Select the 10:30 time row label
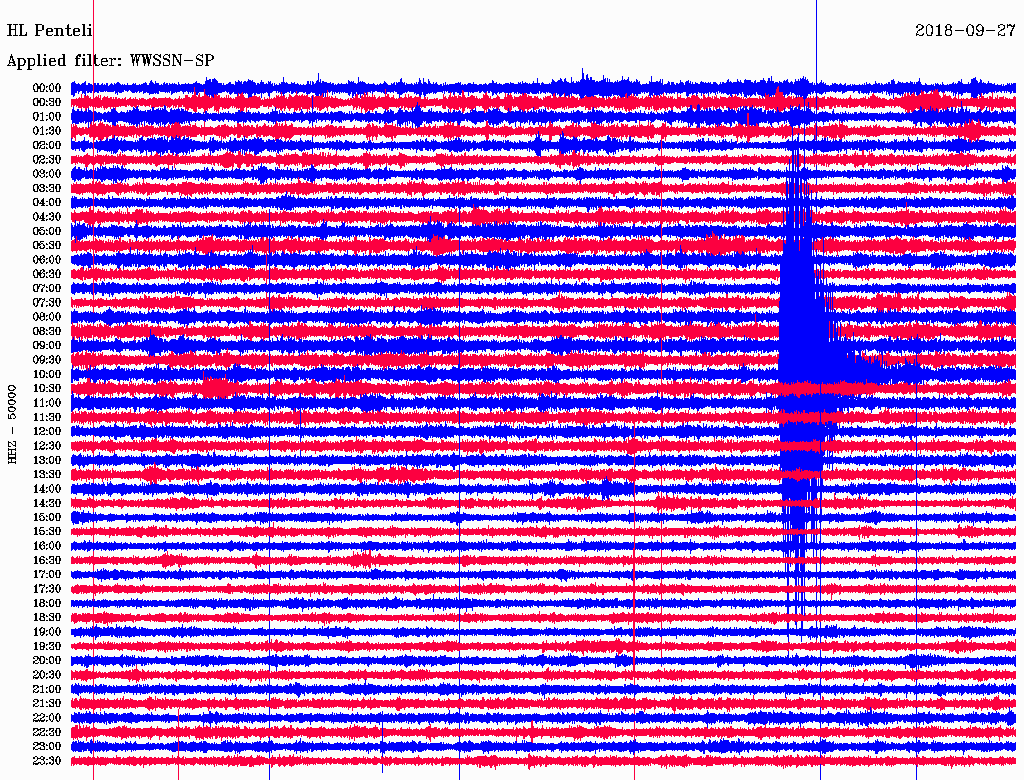This screenshot has height=780, width=1024. 46,389
